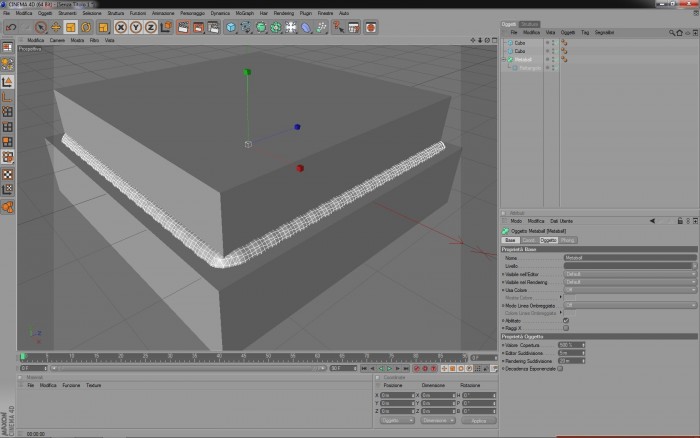Open the Visibile nel Rendering dropdown
Image resolution: width=700 pixels, height=438 pixels.
tap(630, 282)
